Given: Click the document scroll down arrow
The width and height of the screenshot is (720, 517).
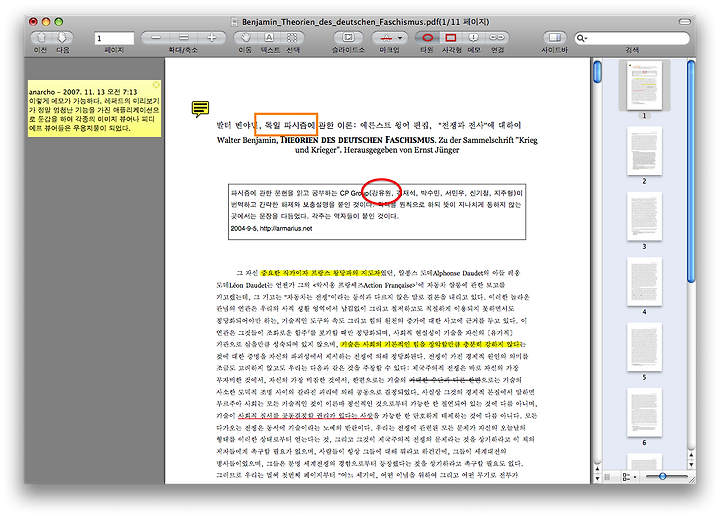Looking at the screenshot, I should tap(597, 478).
